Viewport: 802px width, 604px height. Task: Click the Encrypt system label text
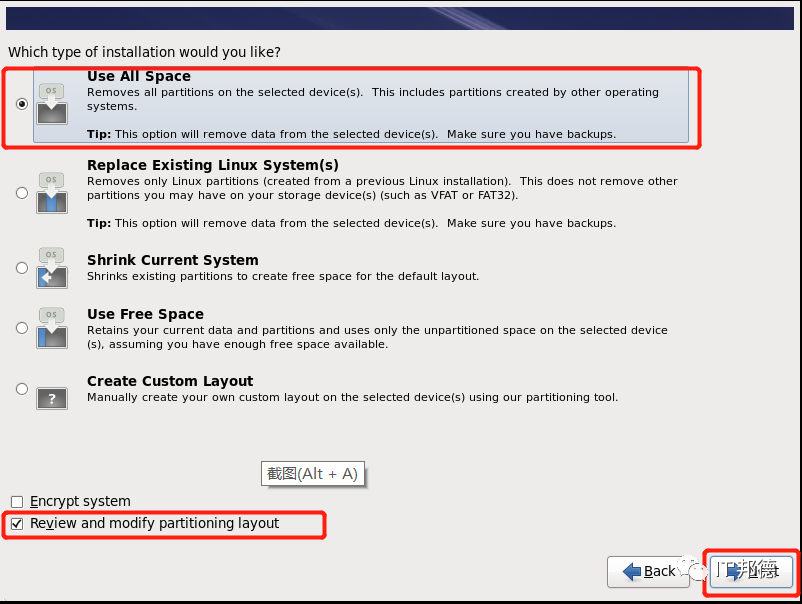coord(80,501)
